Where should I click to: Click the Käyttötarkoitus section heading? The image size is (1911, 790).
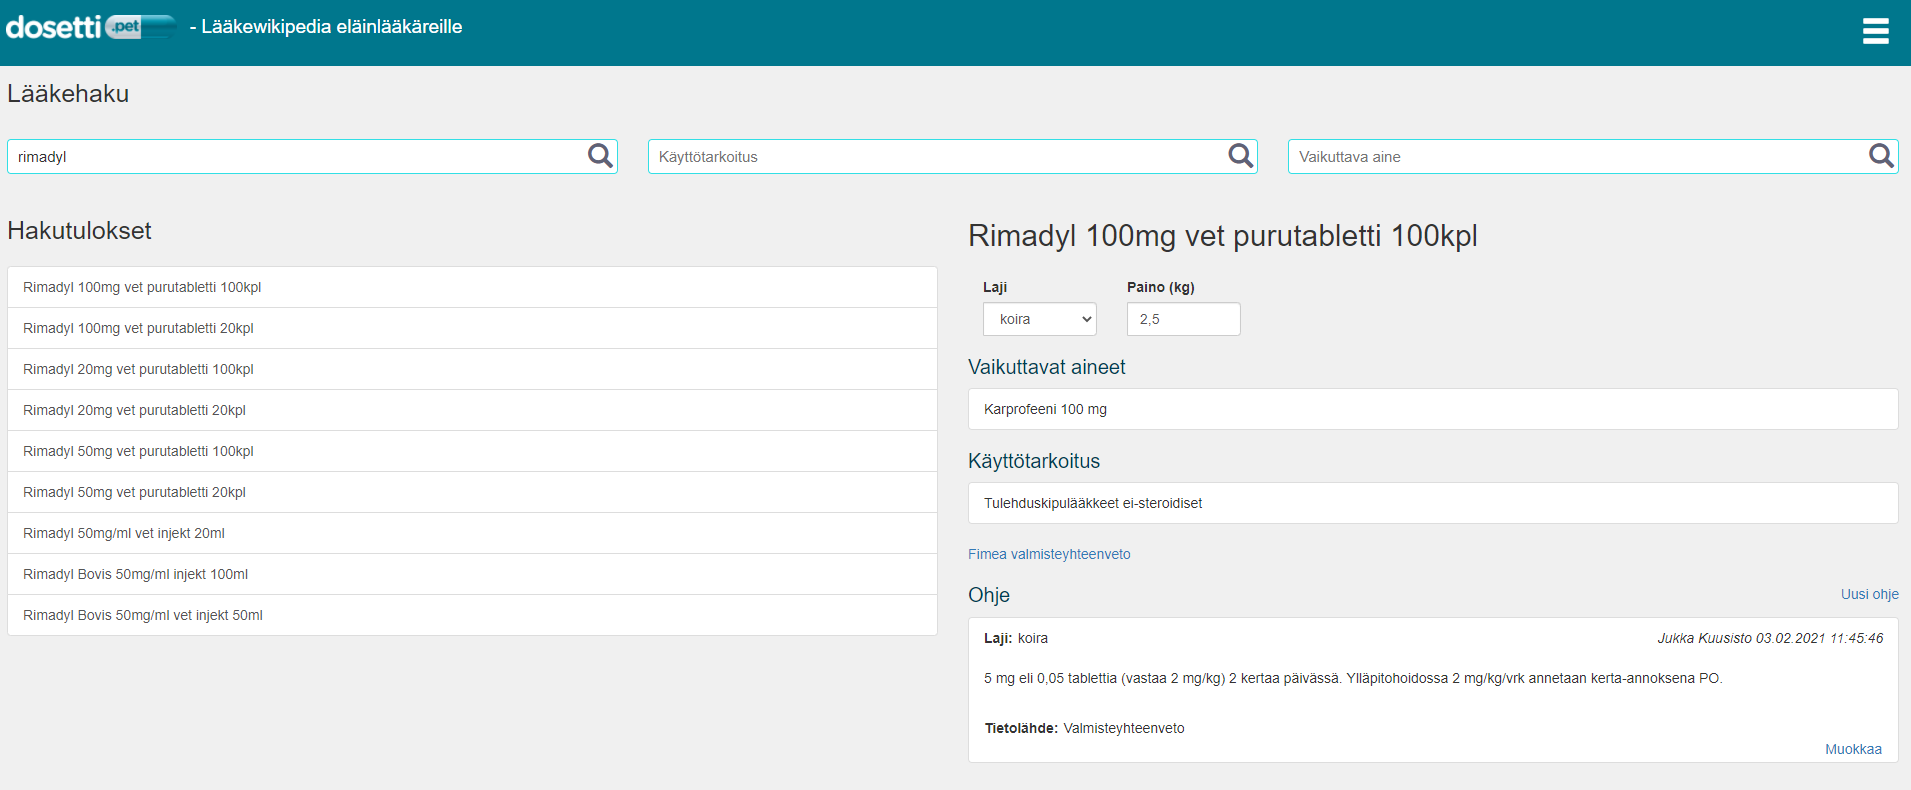(1034, 461)
